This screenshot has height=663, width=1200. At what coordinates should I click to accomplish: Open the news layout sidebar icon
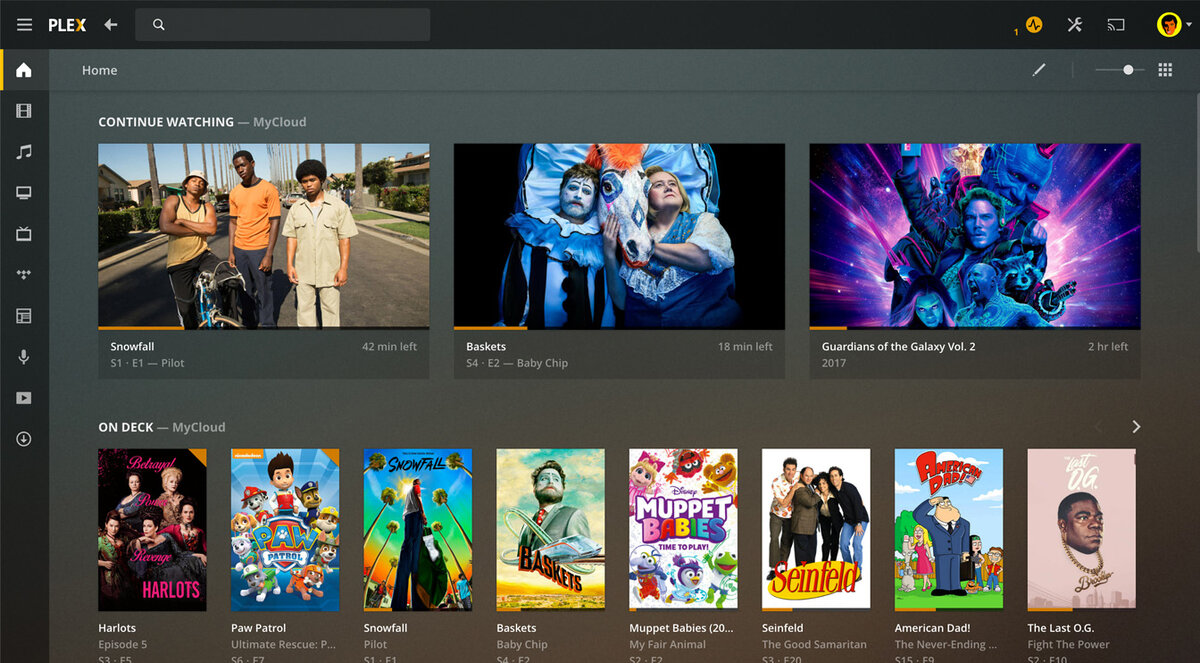[24, 316]
